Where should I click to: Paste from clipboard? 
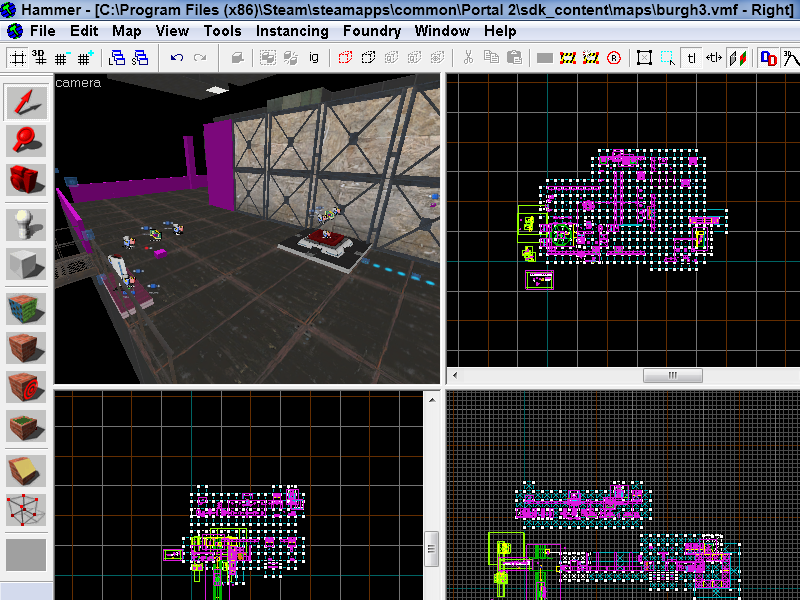click(514, 58)
